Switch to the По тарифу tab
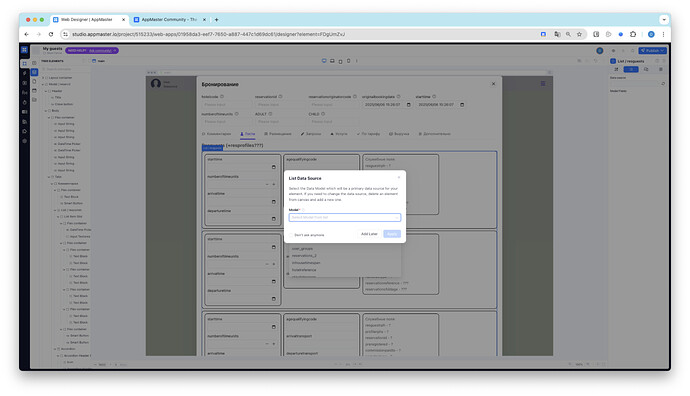This screenshot has height=396, width=690. pyautogui.click(x=368, y=134)
